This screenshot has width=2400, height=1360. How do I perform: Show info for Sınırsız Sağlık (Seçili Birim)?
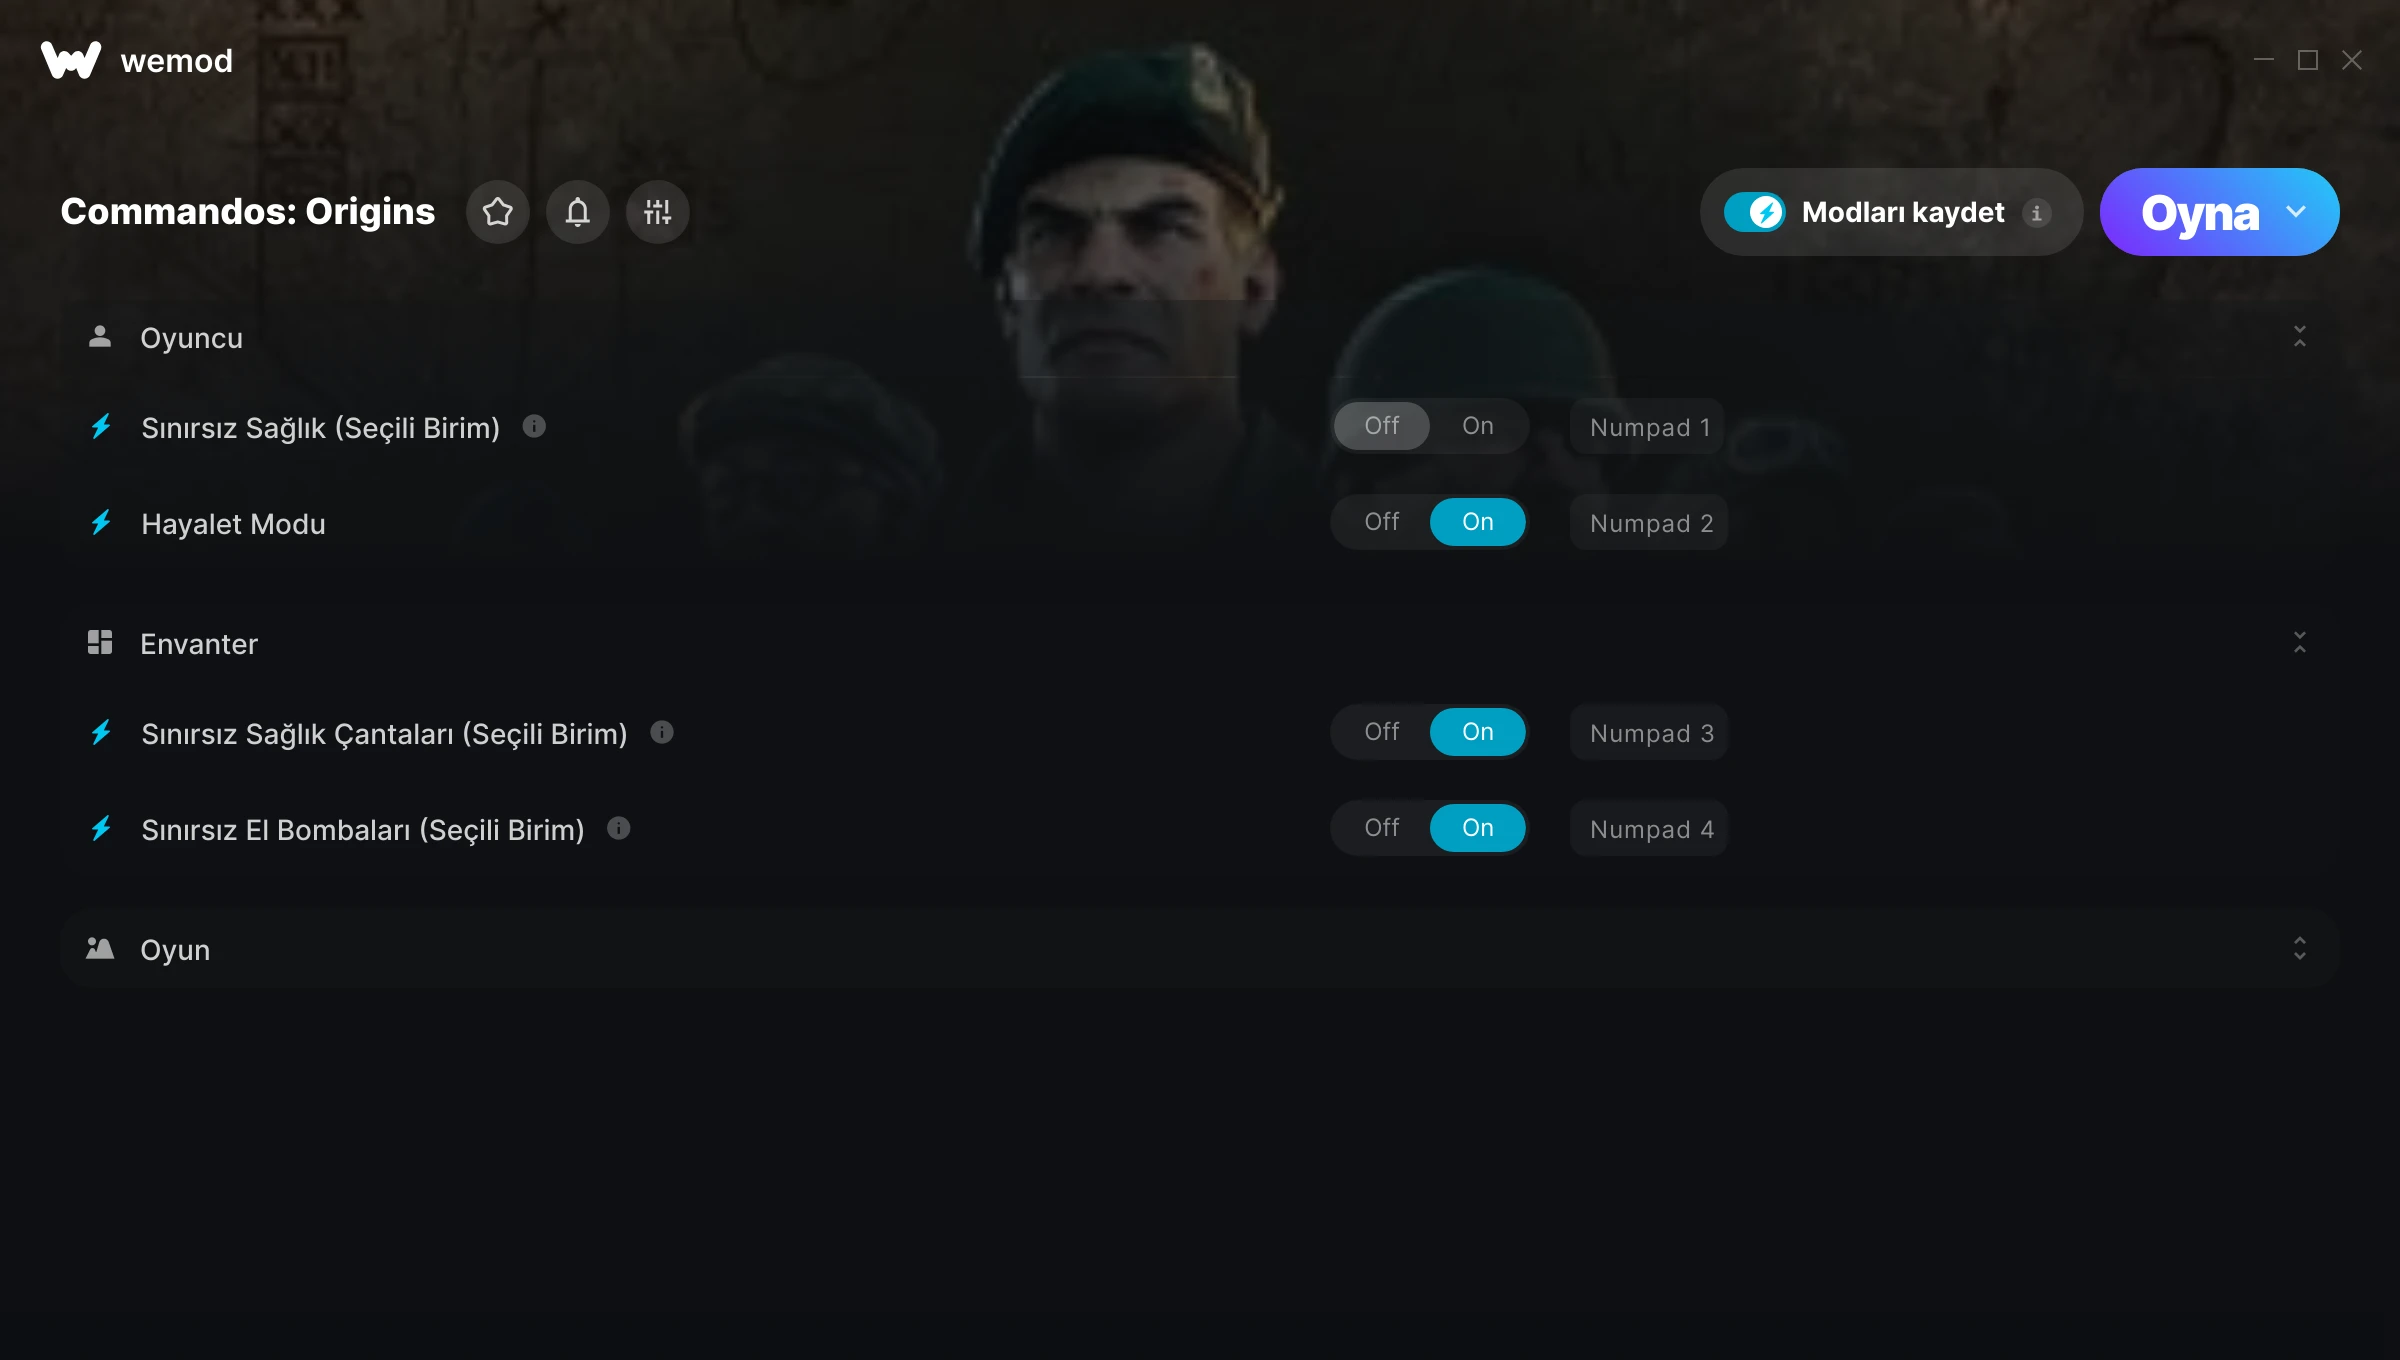[x=535, y=427]
